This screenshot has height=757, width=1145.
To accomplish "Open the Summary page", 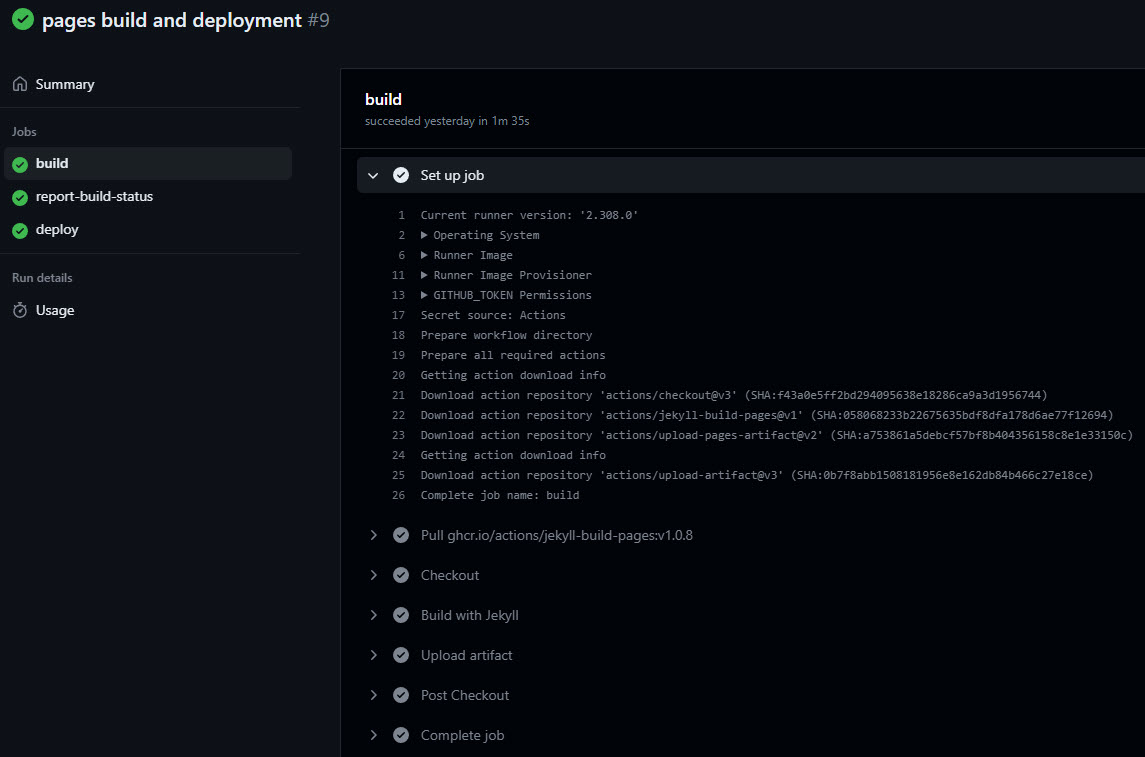I will pos(65,85).
